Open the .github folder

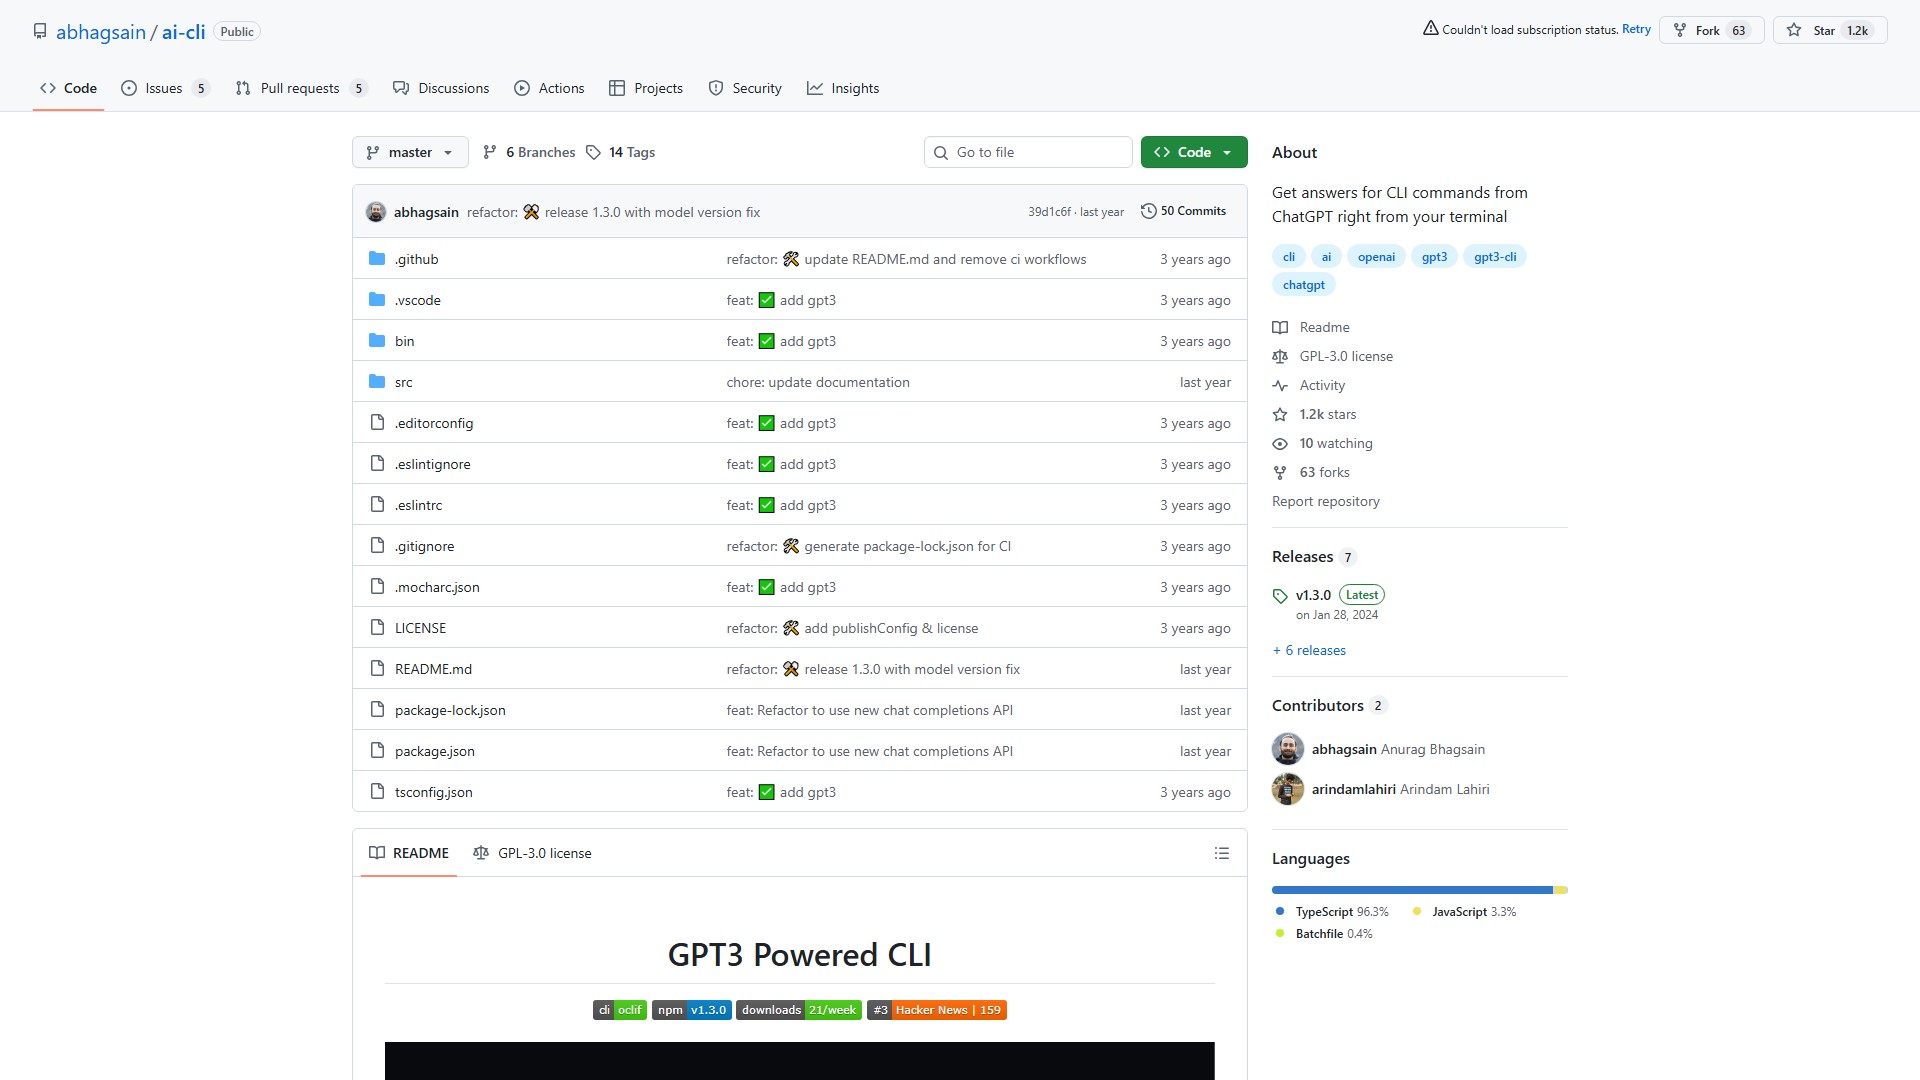[x=416, y=259]
